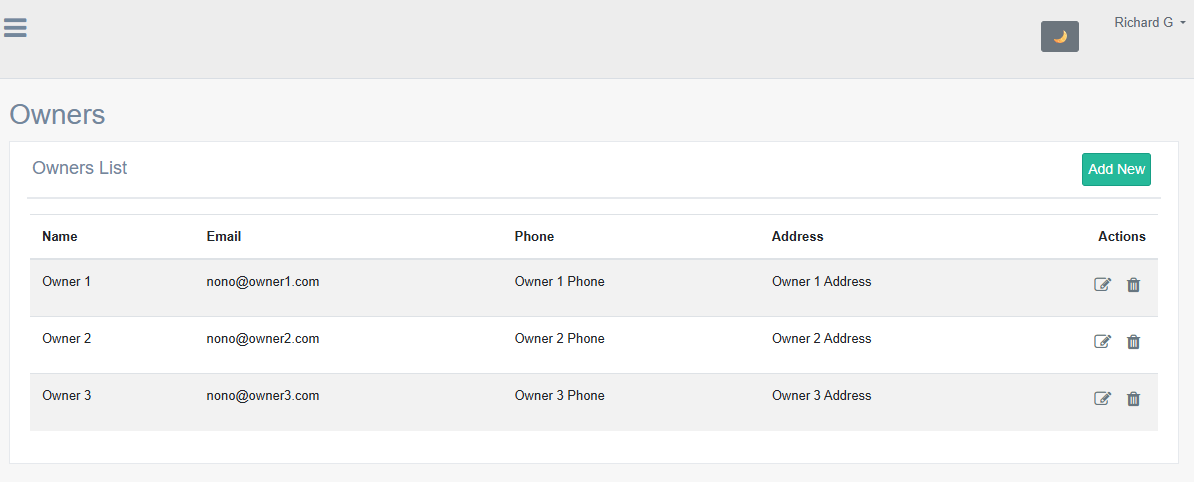Edit Owner 2 using pencil icon

(x=1102, y=342)
